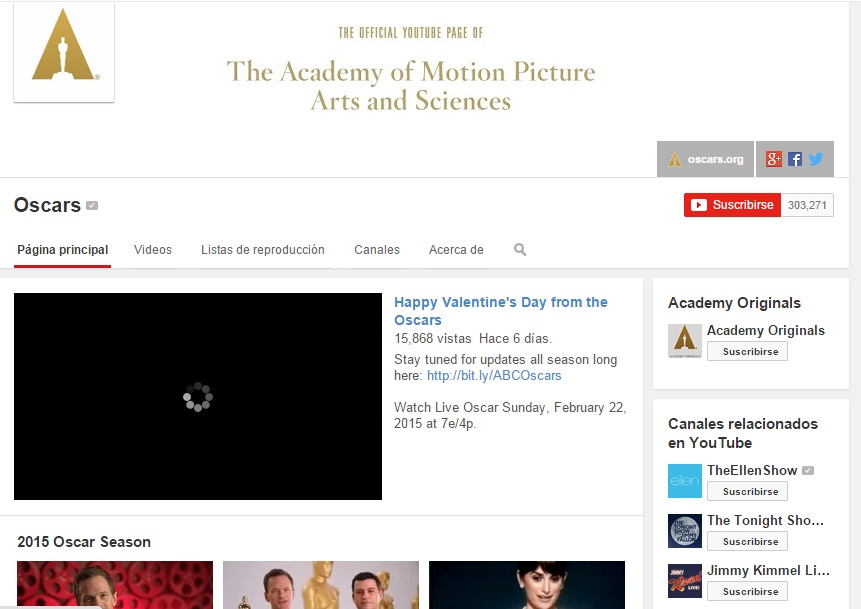
Task: Click the 303,271 subscriber count
Action: 807,205
